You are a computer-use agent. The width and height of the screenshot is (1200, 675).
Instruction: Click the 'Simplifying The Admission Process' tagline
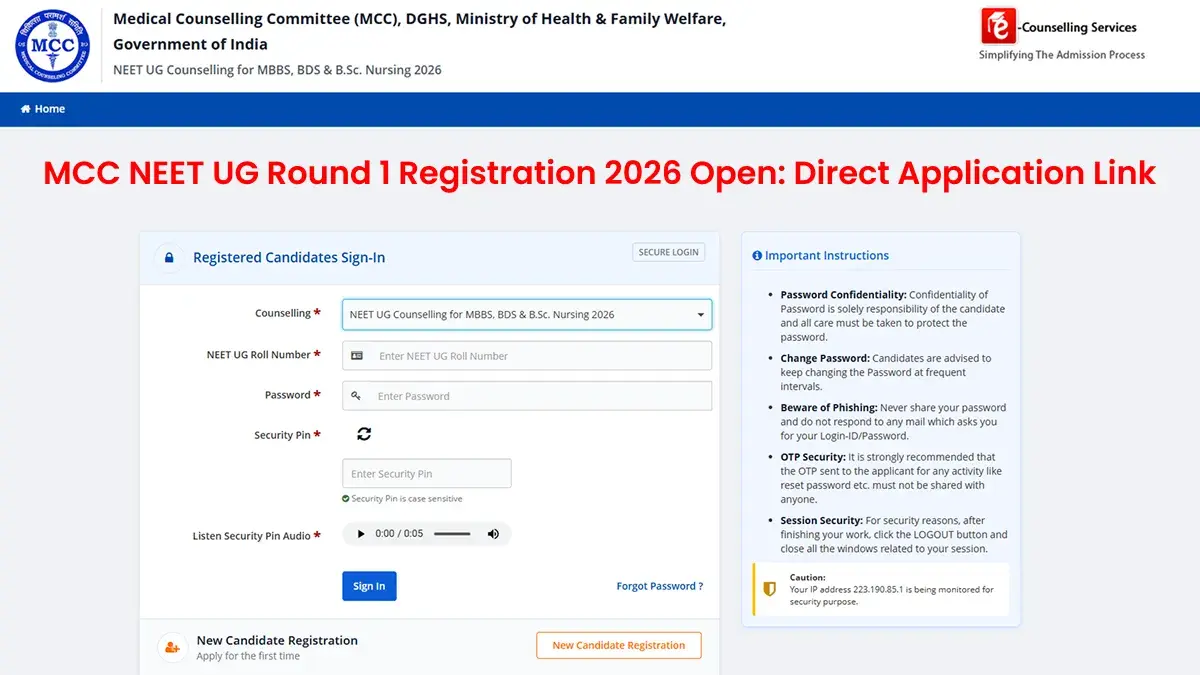[1062, 55]
